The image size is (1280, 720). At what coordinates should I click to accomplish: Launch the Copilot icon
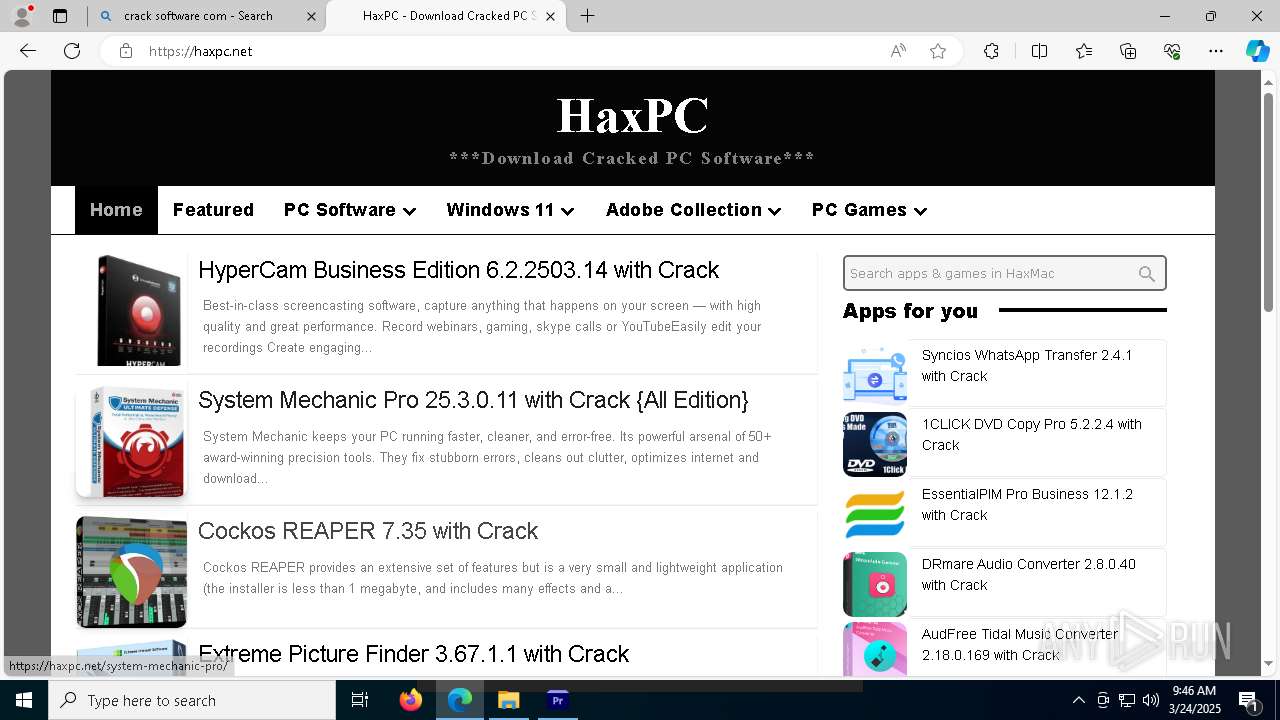[x=1257, y=51]
